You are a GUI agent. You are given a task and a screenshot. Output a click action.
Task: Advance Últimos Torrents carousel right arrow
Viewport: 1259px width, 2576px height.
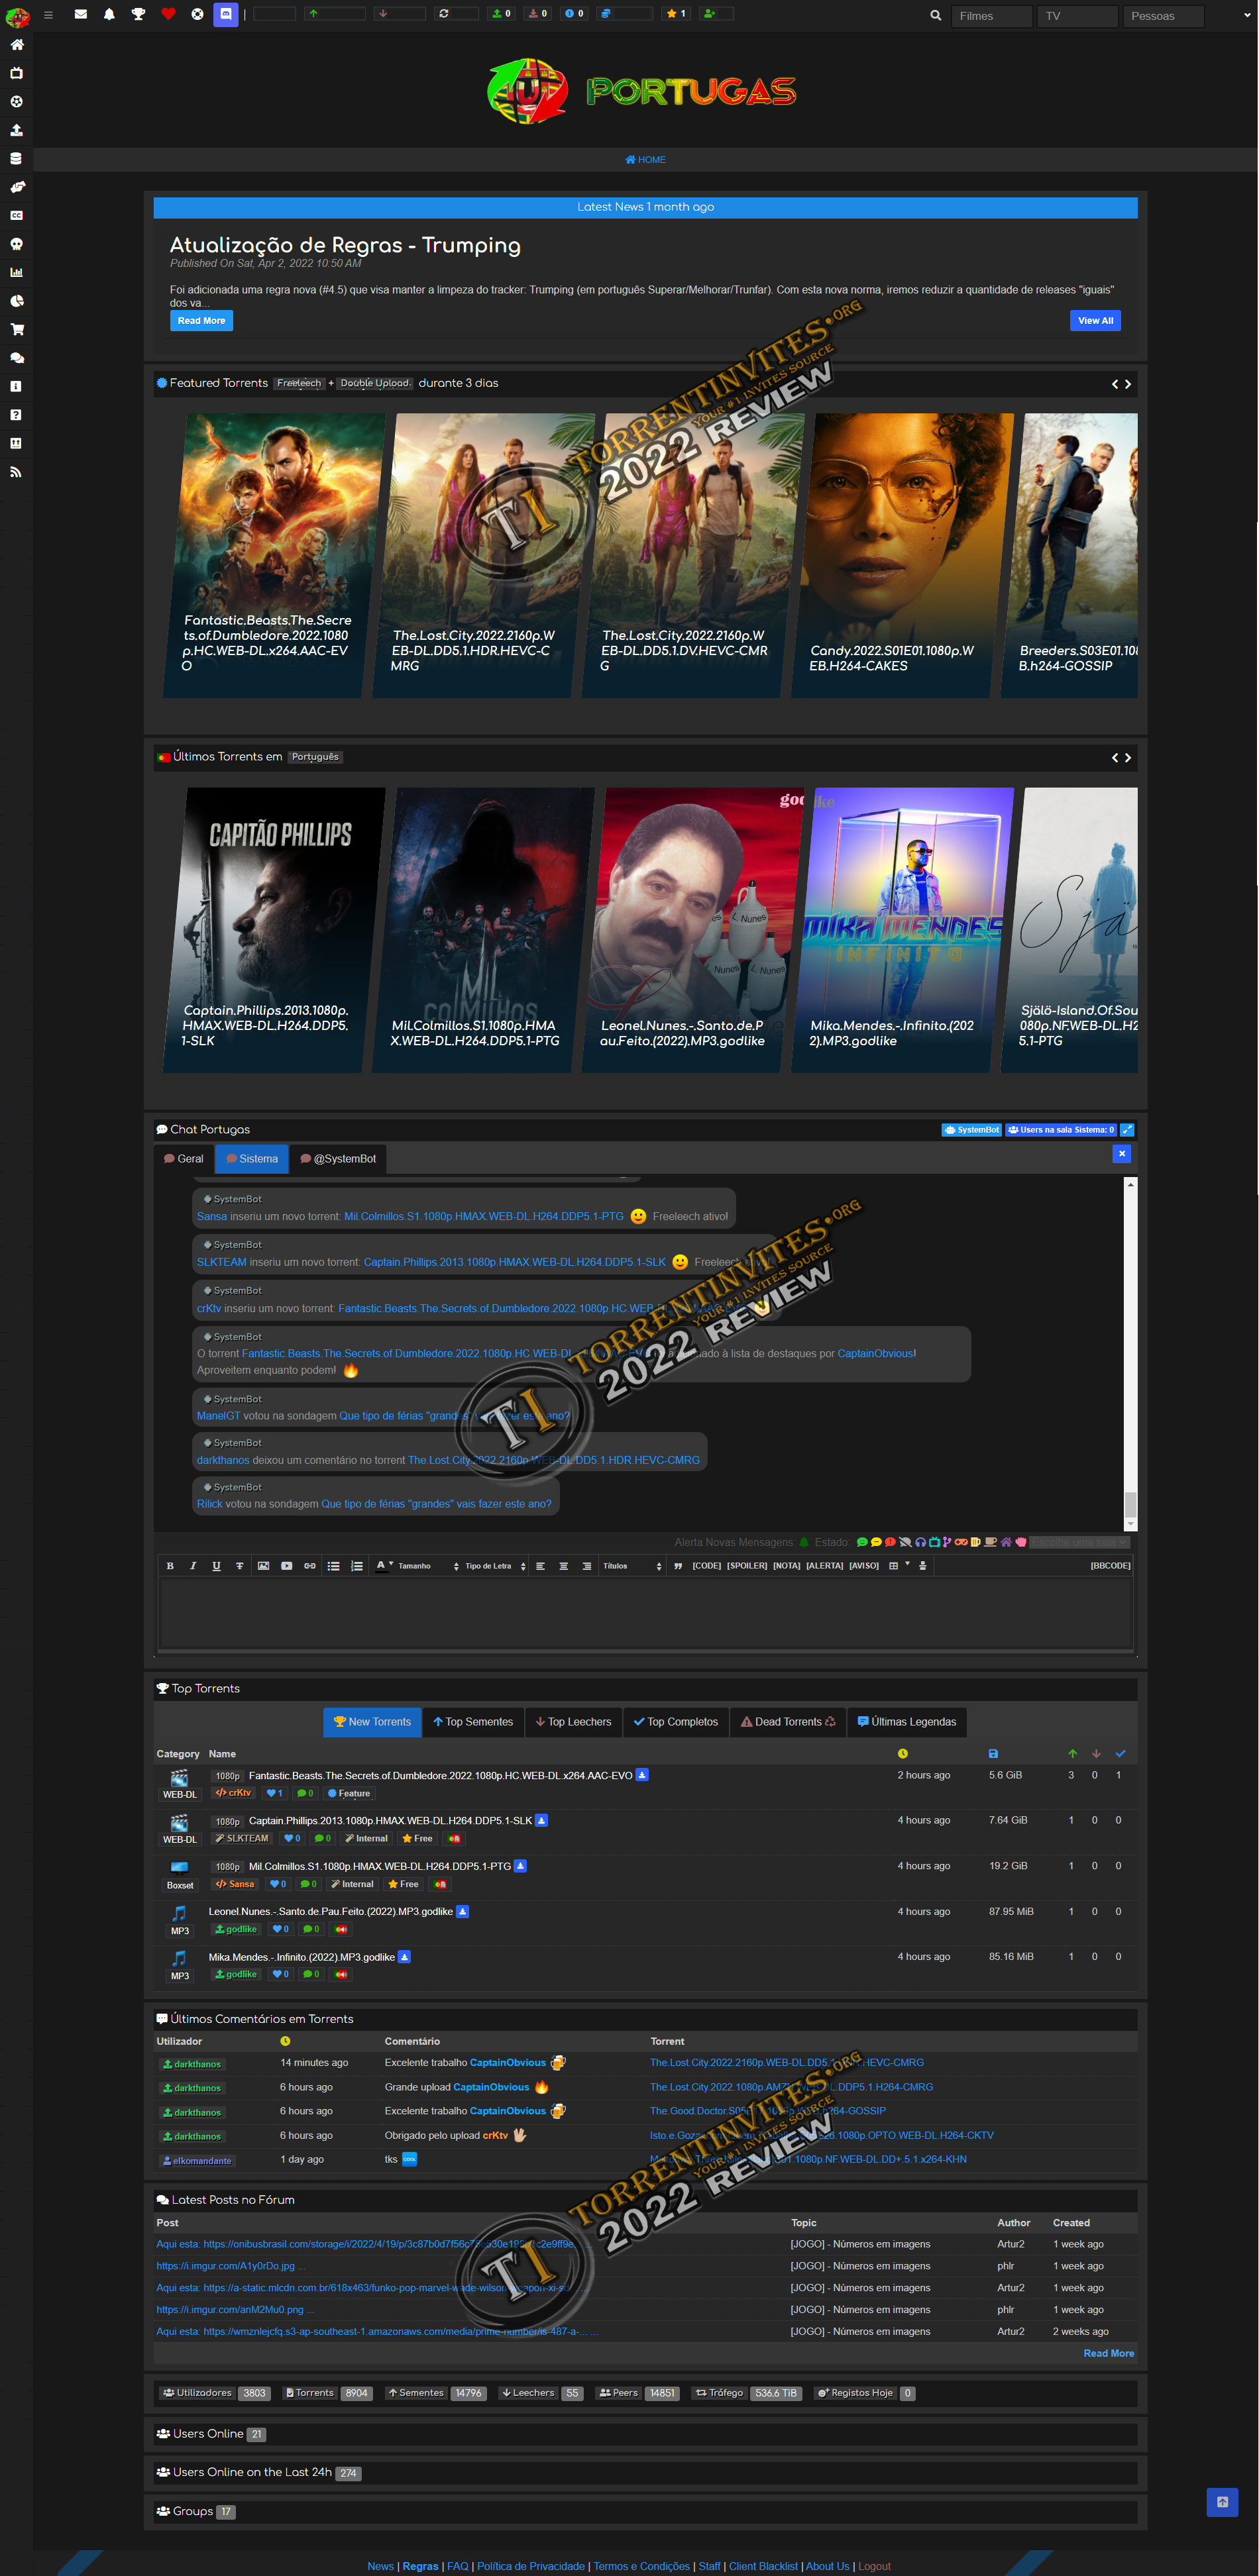pyautogui.click(x=1128, y=758)
